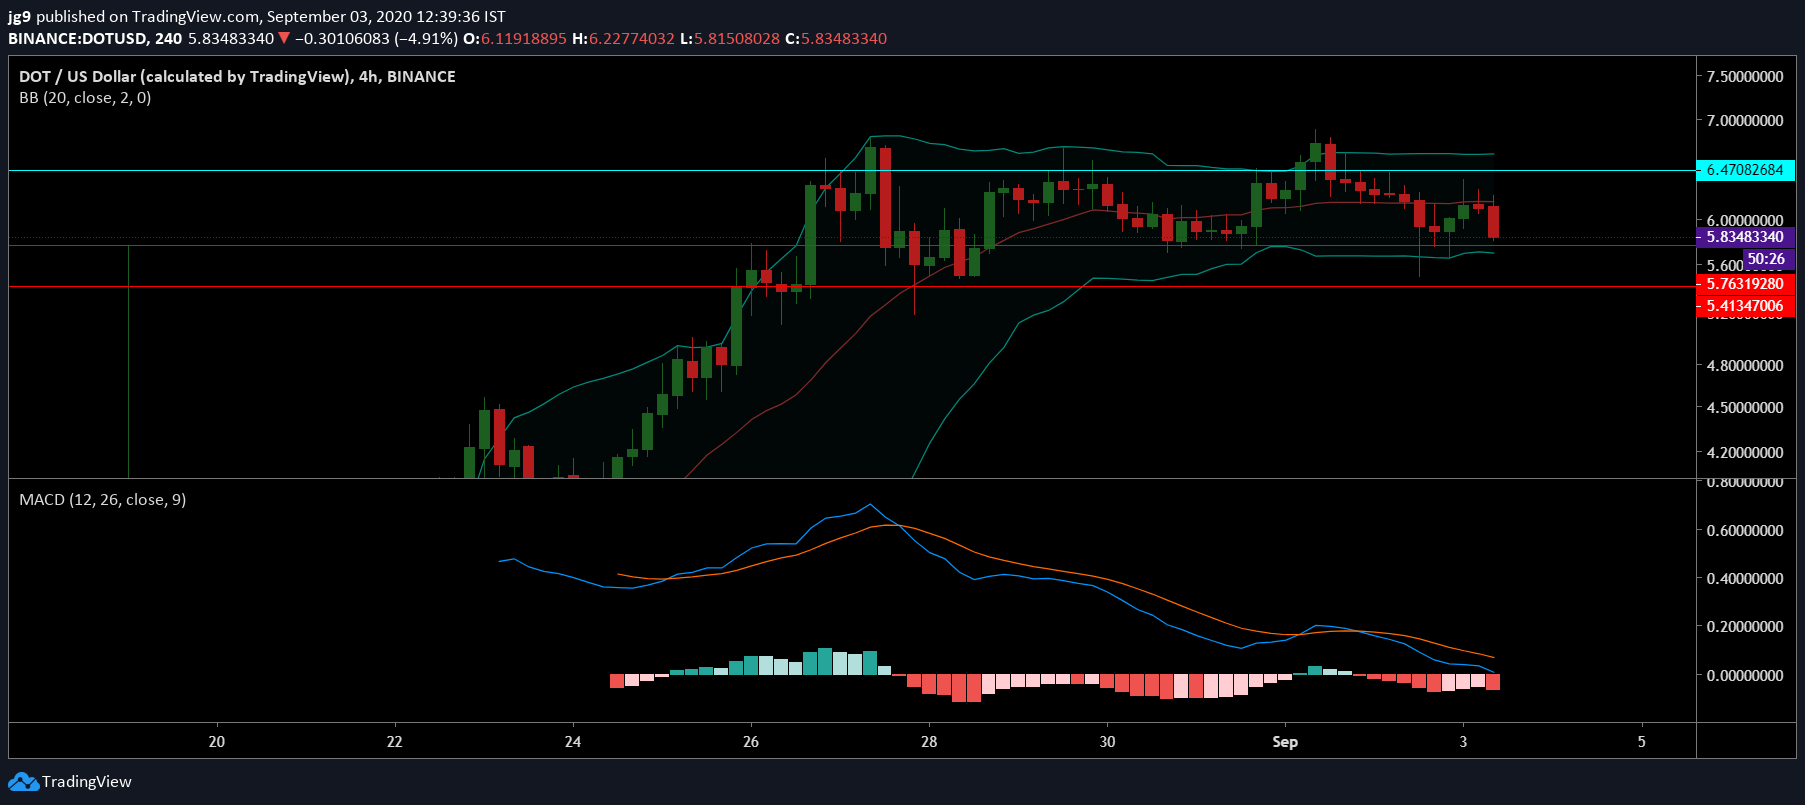Click the 0.40000000 MACD axis value
The width and height of the screenshot is (1805, 805).
1745,578
